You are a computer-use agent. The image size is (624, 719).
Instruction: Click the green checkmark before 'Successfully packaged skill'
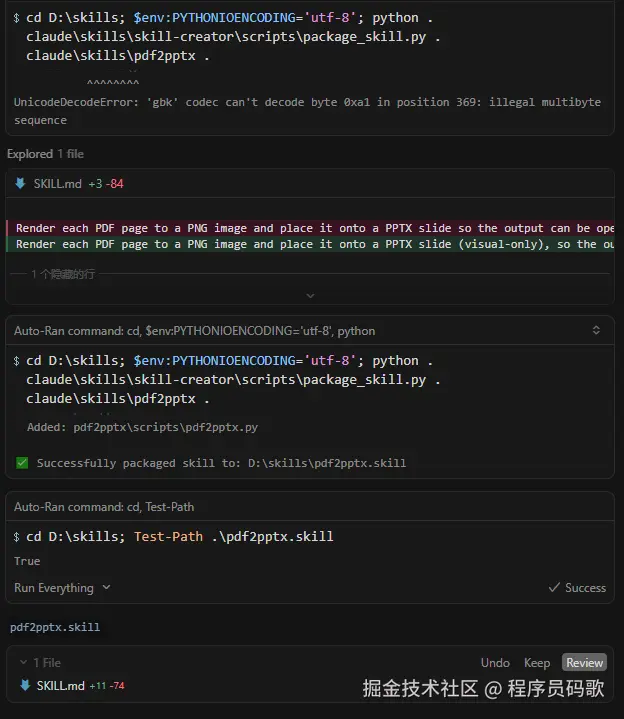(22, 463)
